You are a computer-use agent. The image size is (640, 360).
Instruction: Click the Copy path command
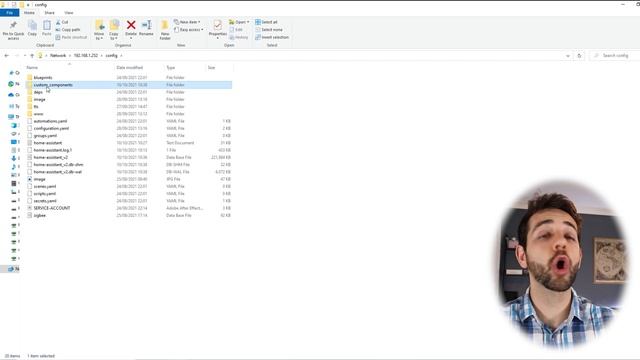pos(68,30)
